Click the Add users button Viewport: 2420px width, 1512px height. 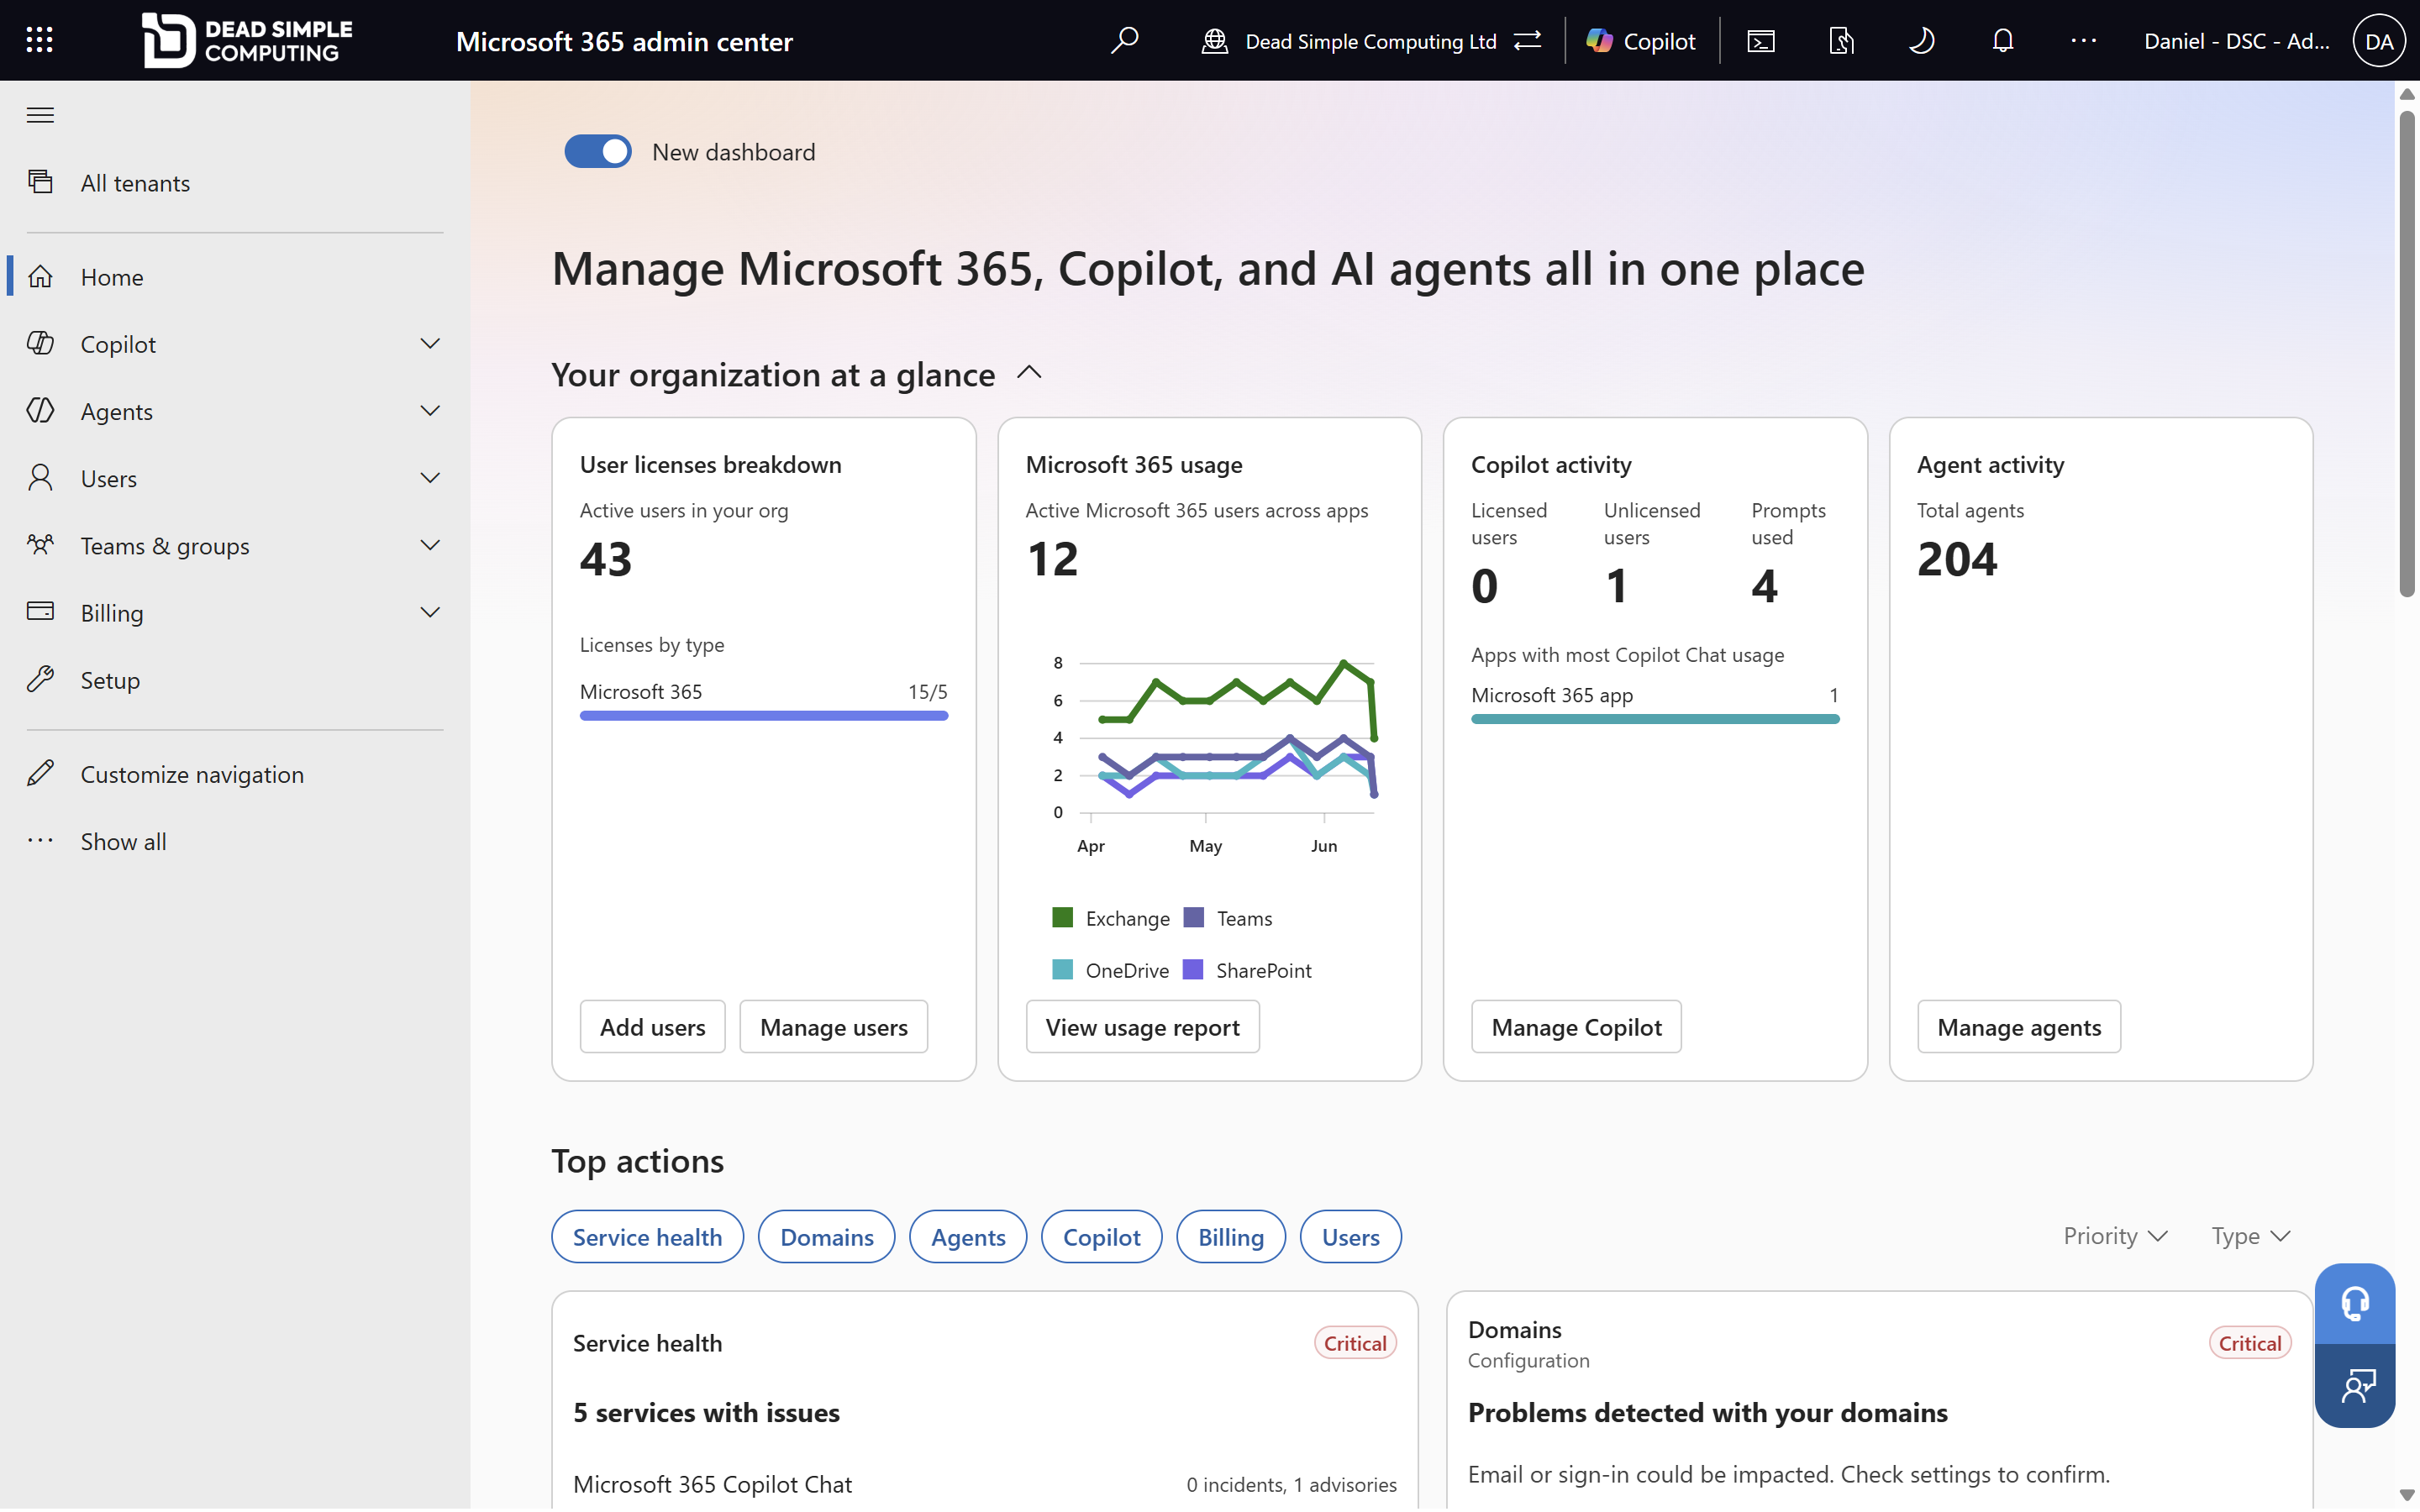coord(652,1027)
